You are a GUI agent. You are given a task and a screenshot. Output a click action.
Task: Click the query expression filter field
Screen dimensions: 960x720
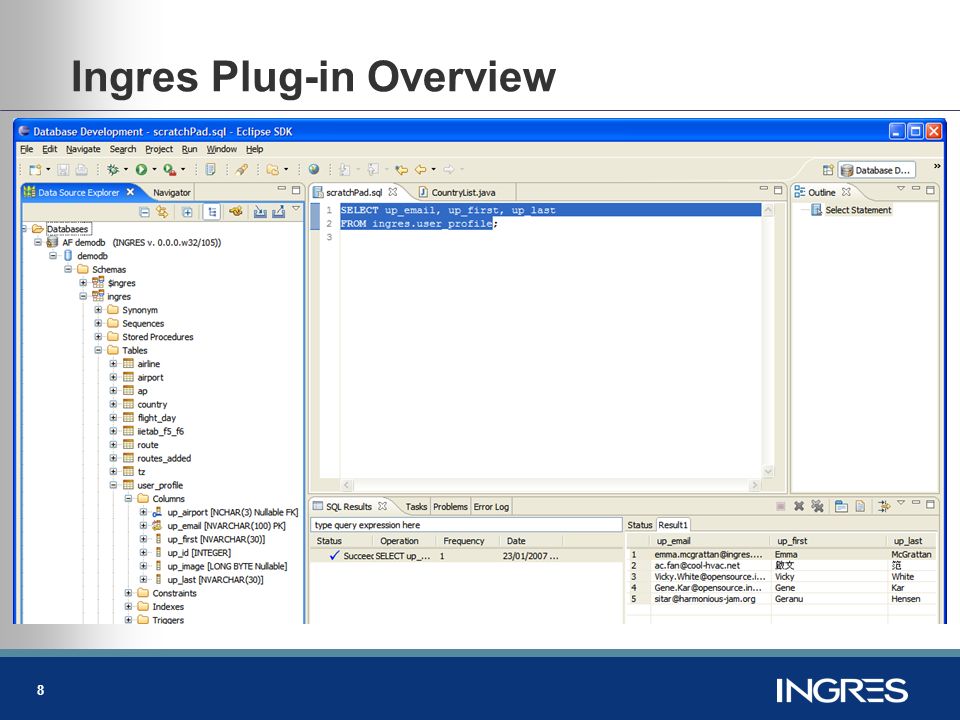466,525
